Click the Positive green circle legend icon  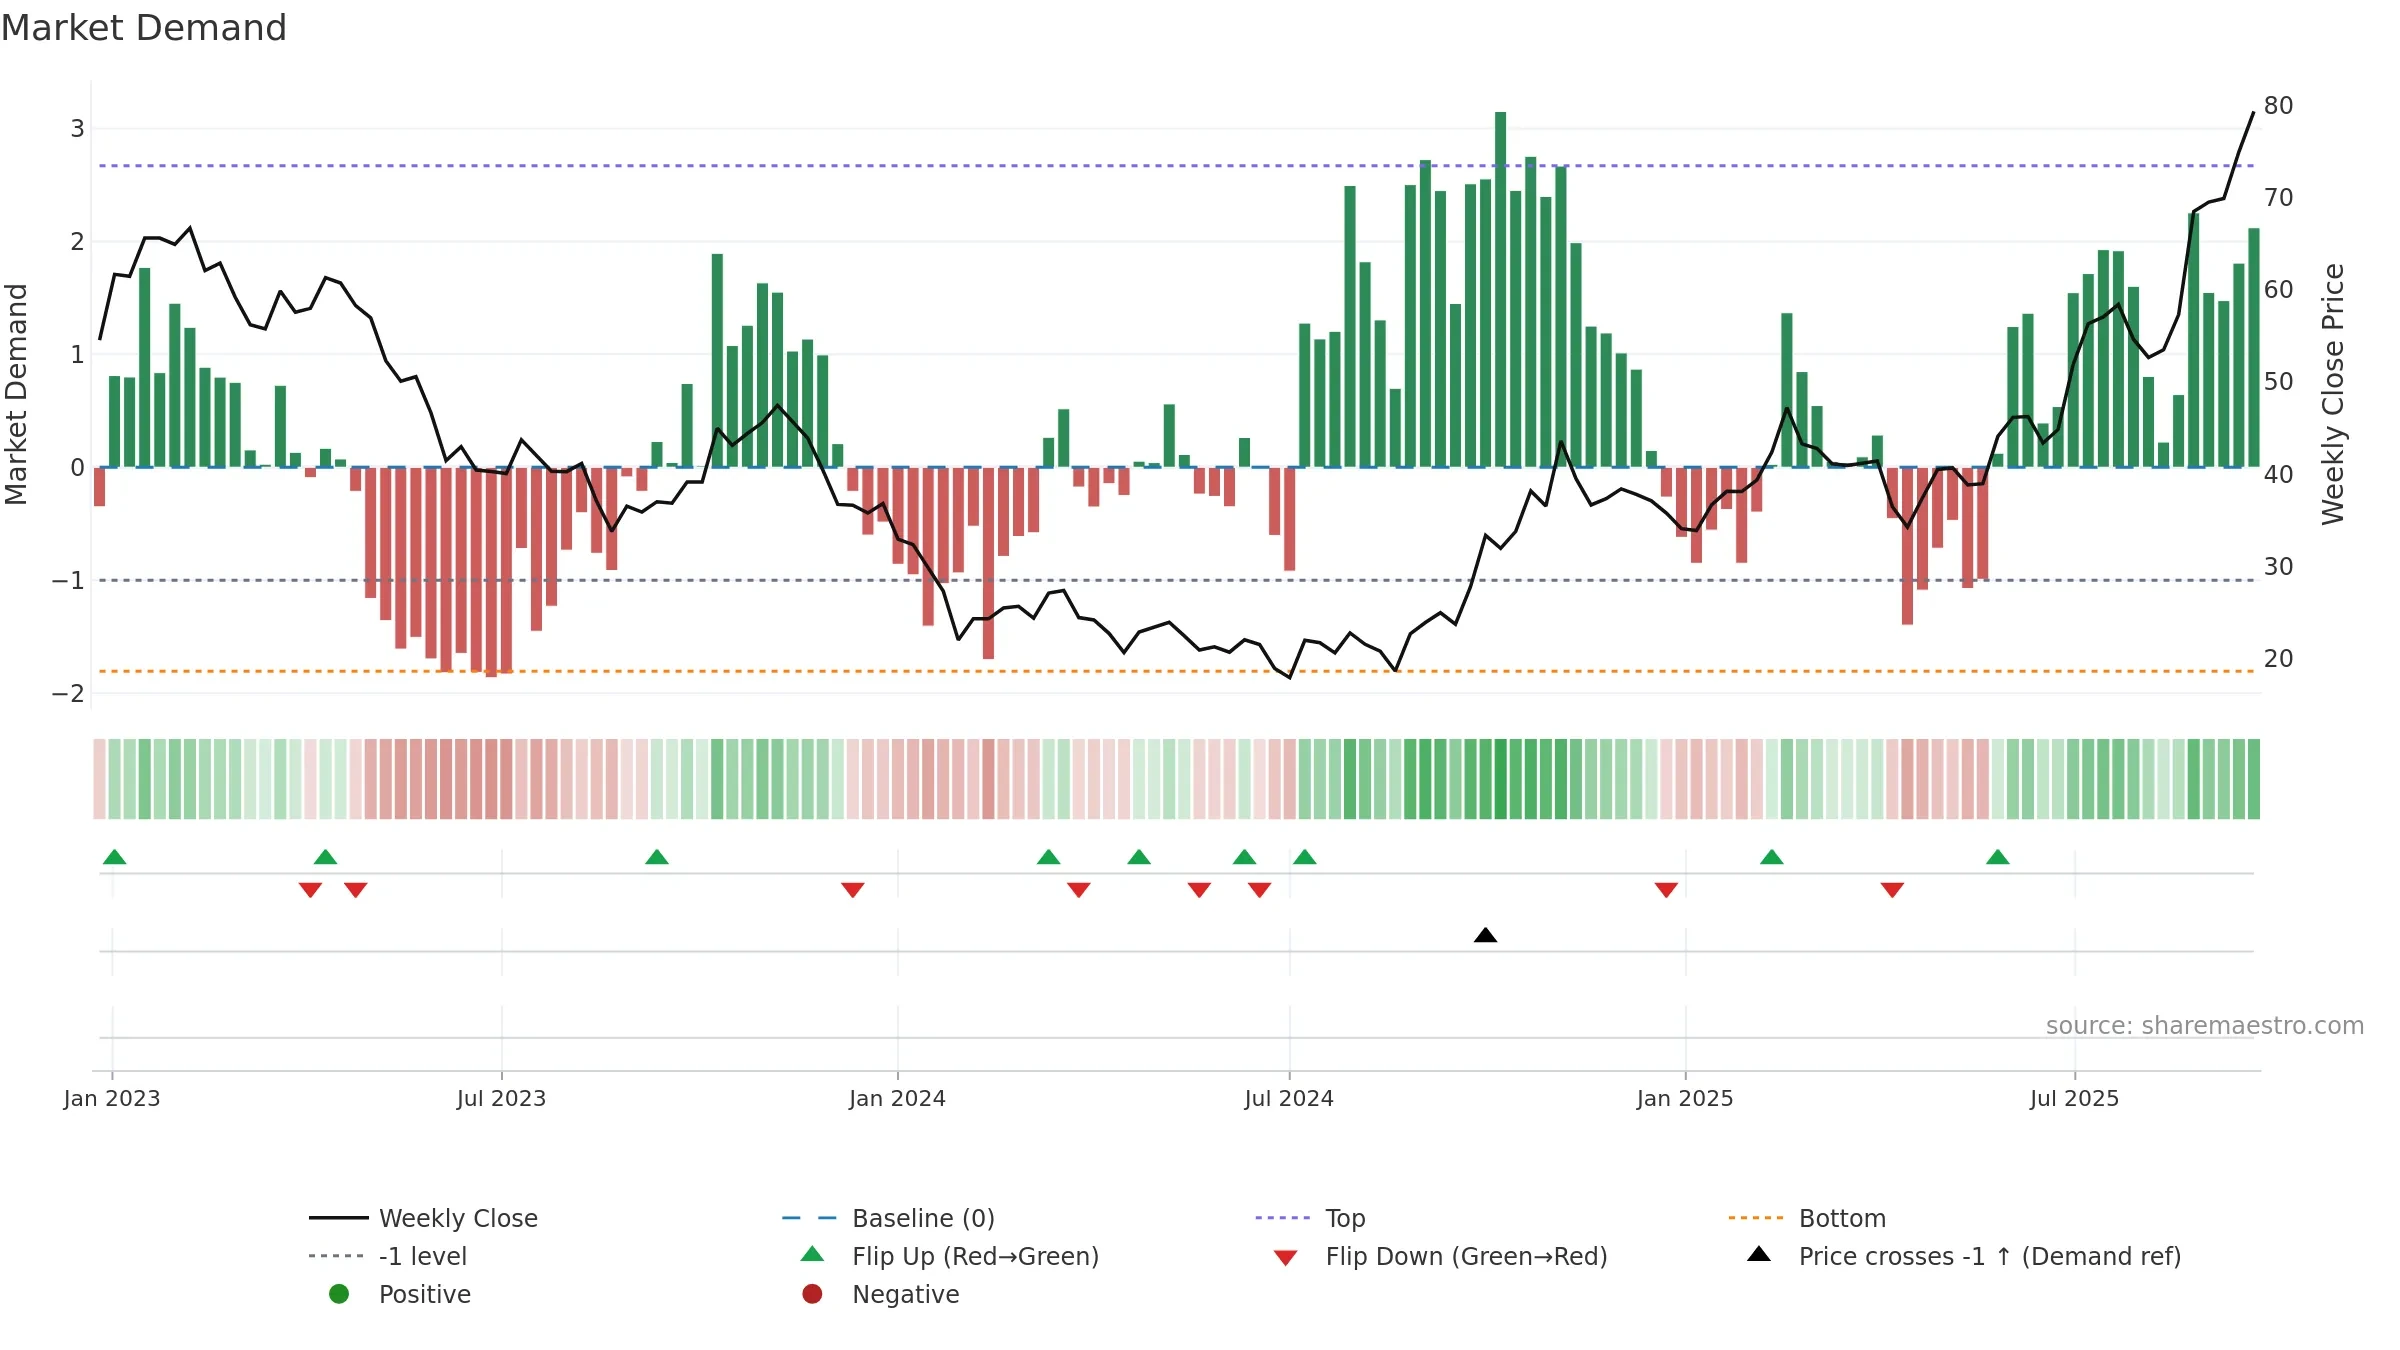tap(339, 1294)
